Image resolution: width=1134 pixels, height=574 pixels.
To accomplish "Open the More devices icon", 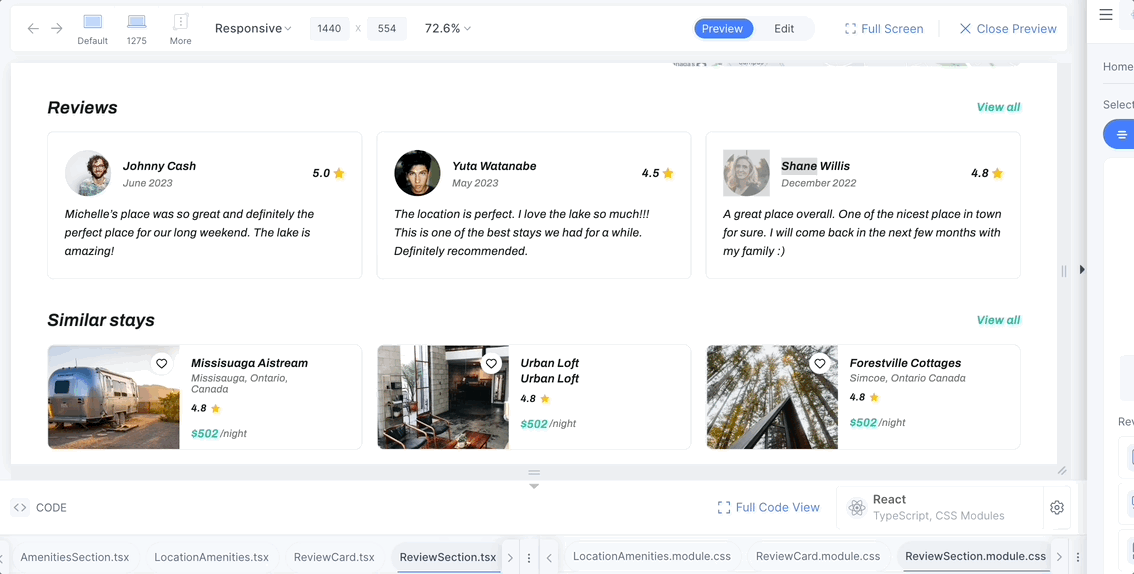I will 181,22.
